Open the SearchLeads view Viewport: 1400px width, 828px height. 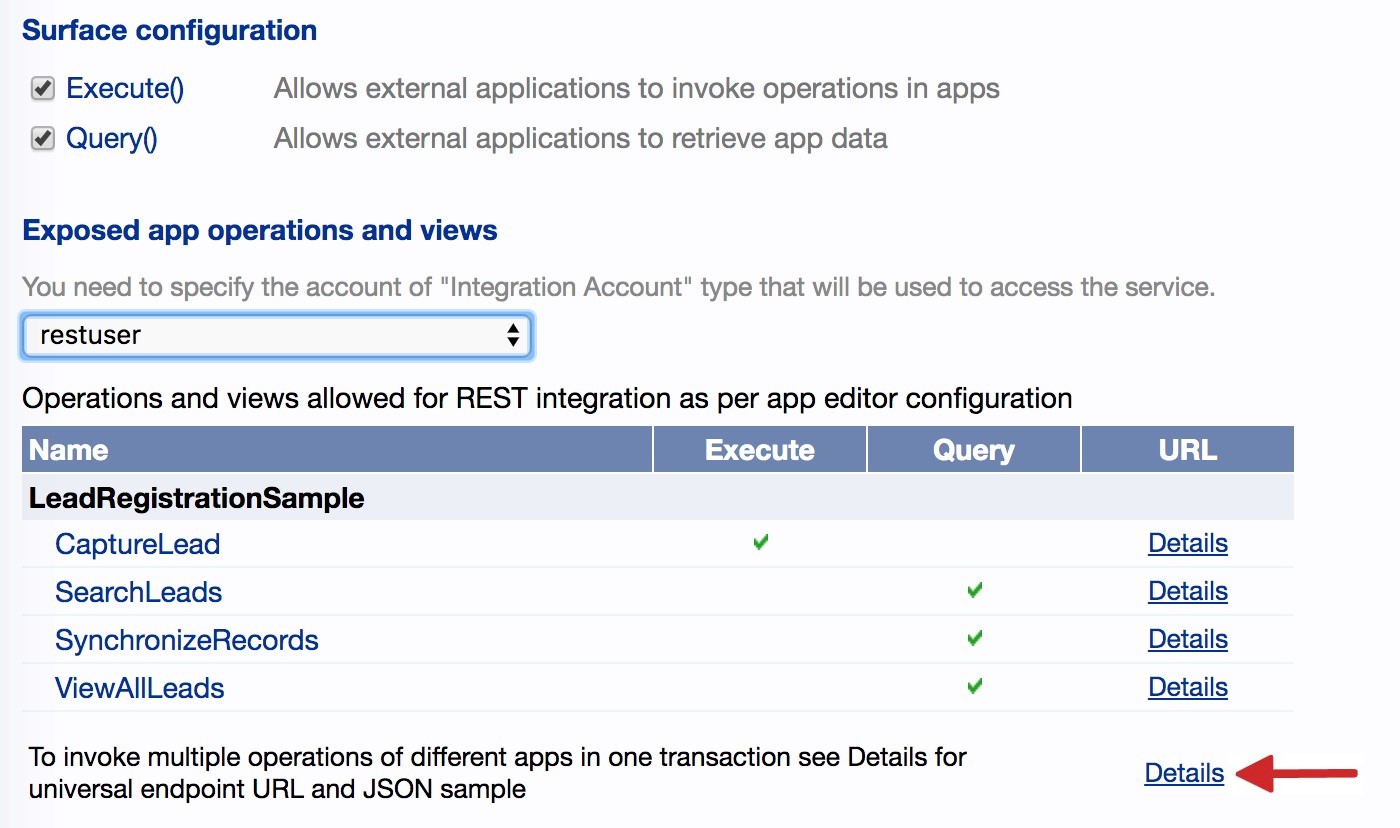click(x=138, y=592)
